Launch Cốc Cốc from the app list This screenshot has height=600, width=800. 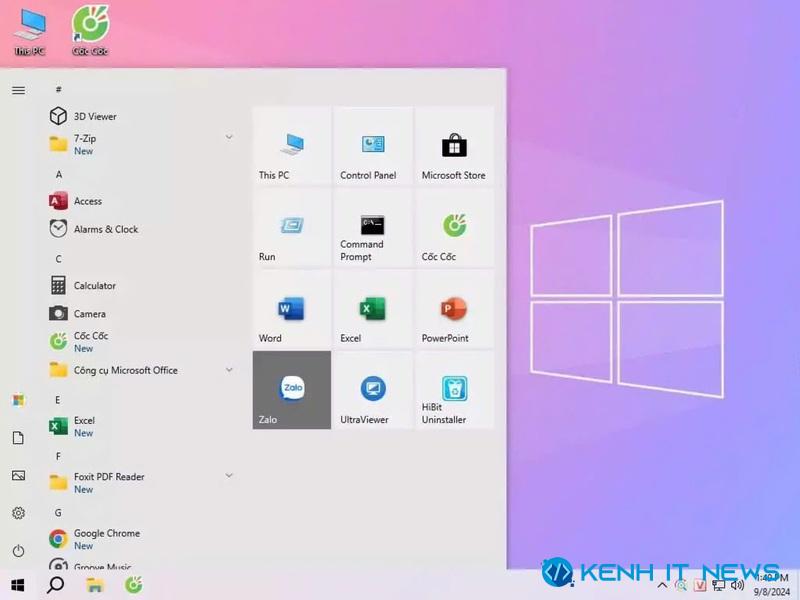140,341
